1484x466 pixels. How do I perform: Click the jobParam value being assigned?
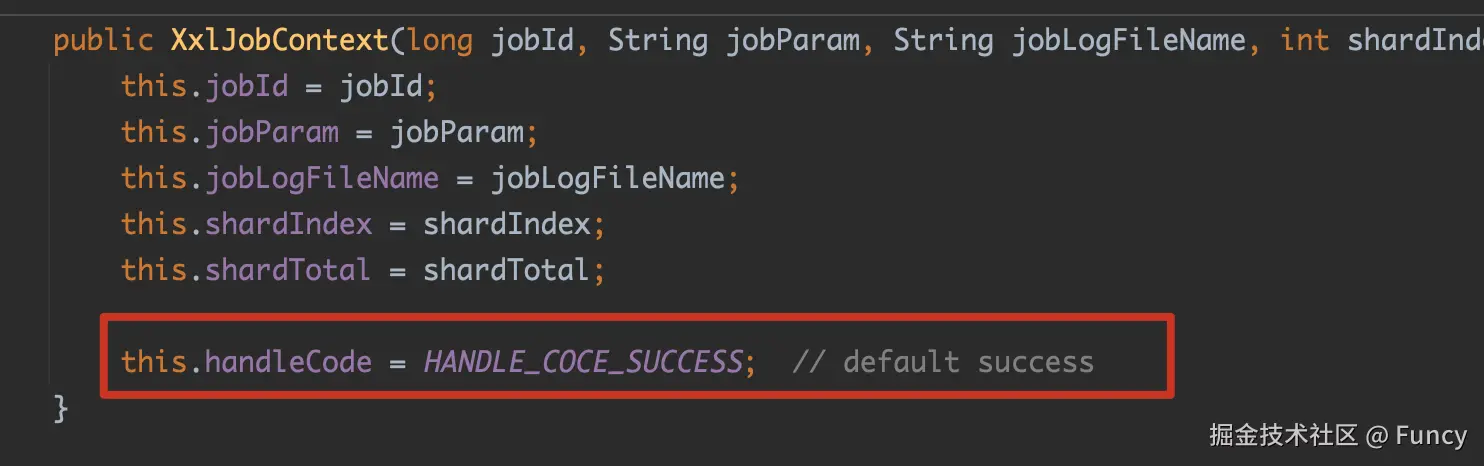[456, 132]
